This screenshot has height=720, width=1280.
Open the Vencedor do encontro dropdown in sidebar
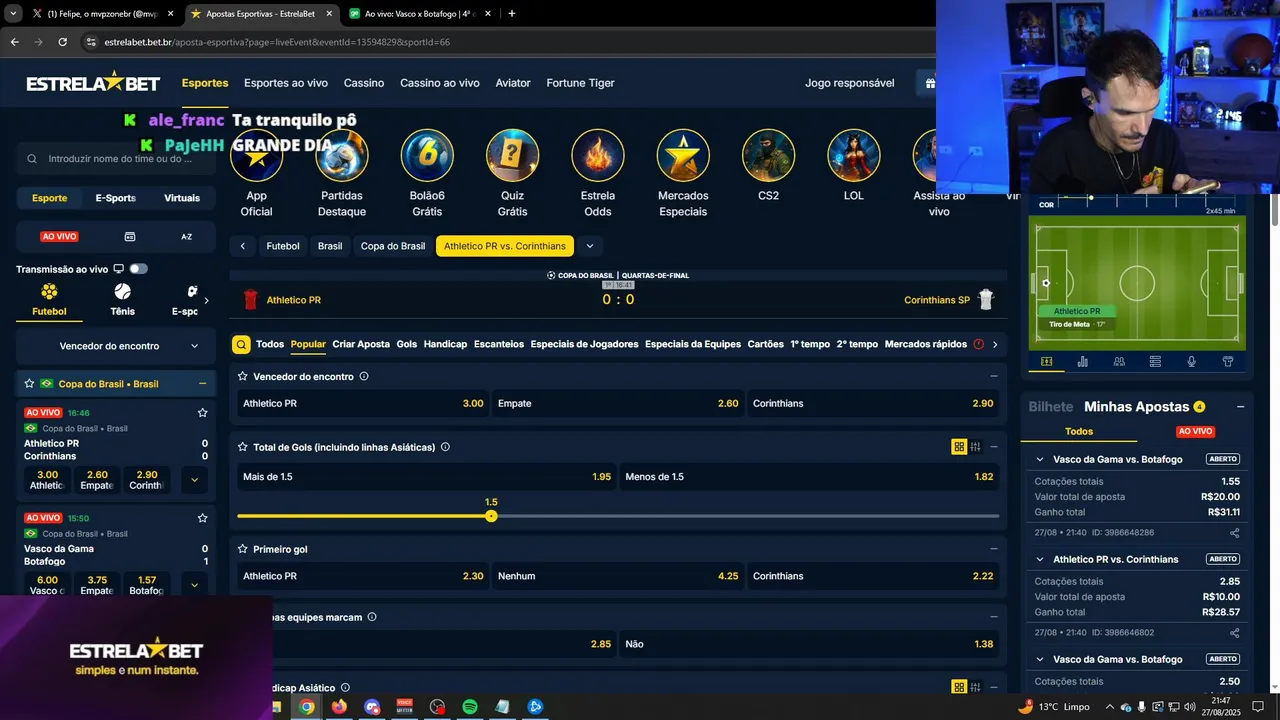(116, 346)
